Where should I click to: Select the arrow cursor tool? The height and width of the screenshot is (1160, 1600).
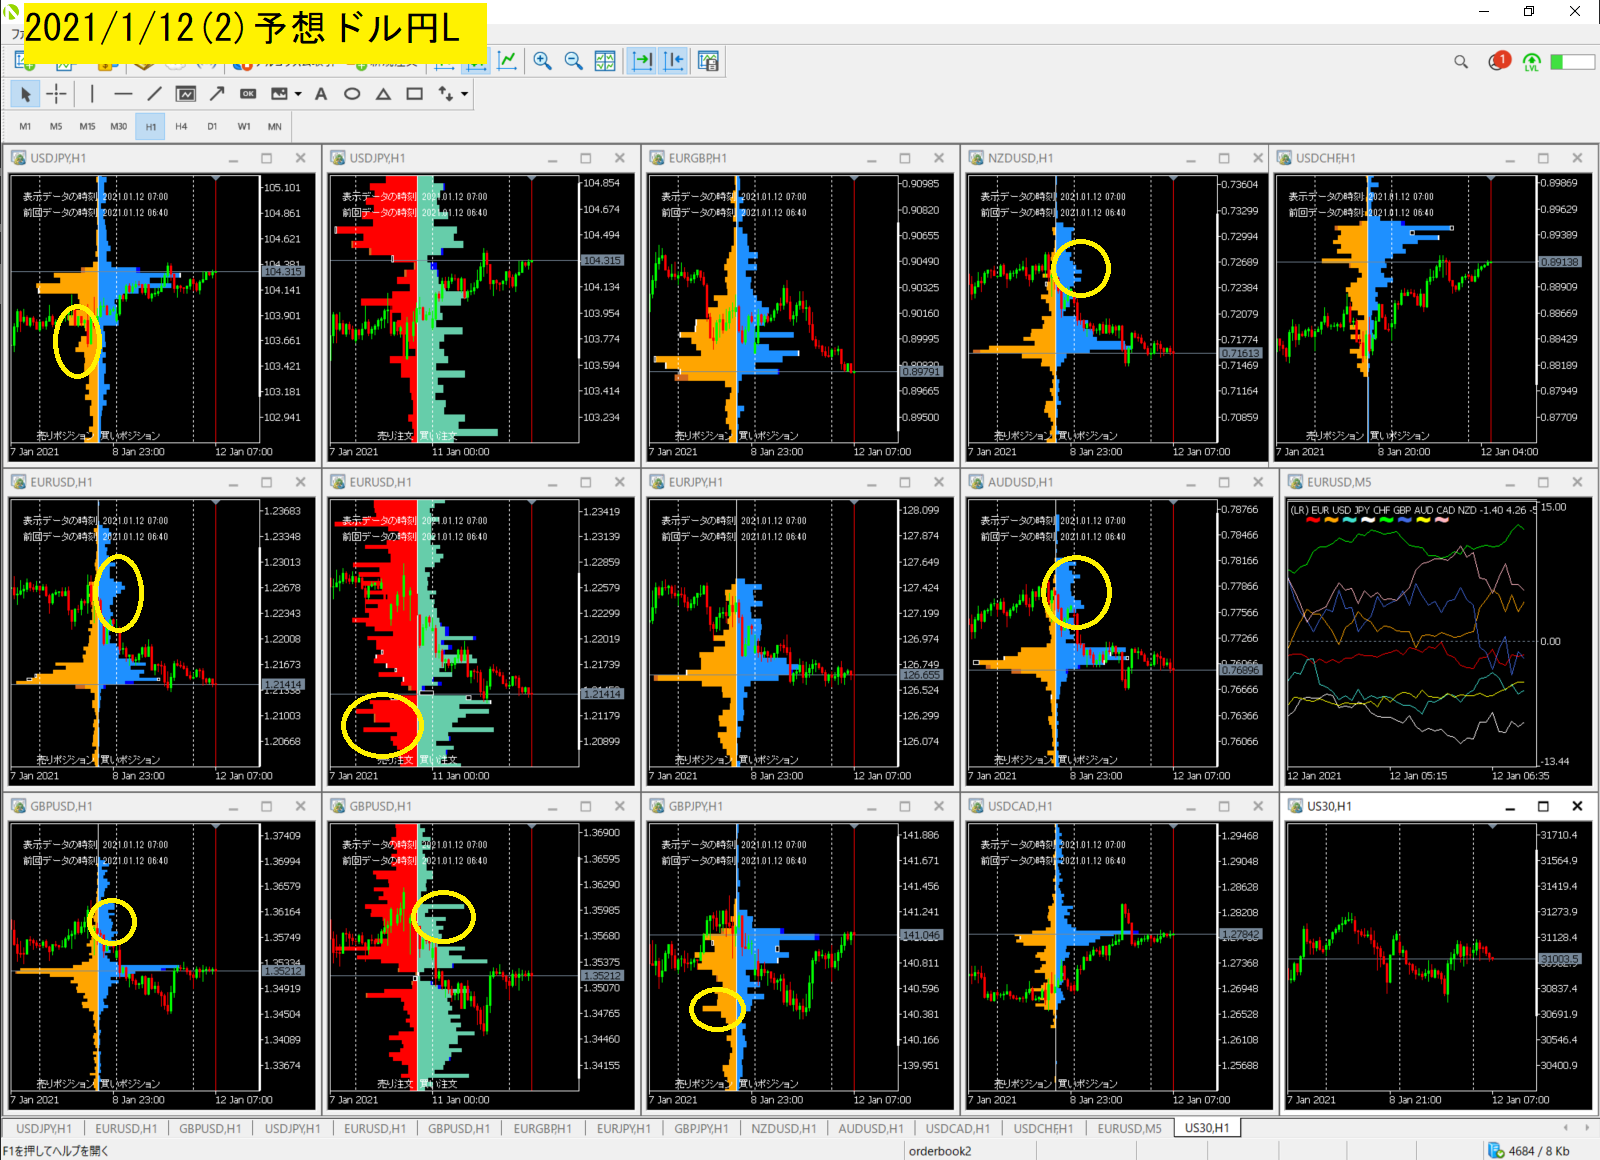tap(25, 94)
